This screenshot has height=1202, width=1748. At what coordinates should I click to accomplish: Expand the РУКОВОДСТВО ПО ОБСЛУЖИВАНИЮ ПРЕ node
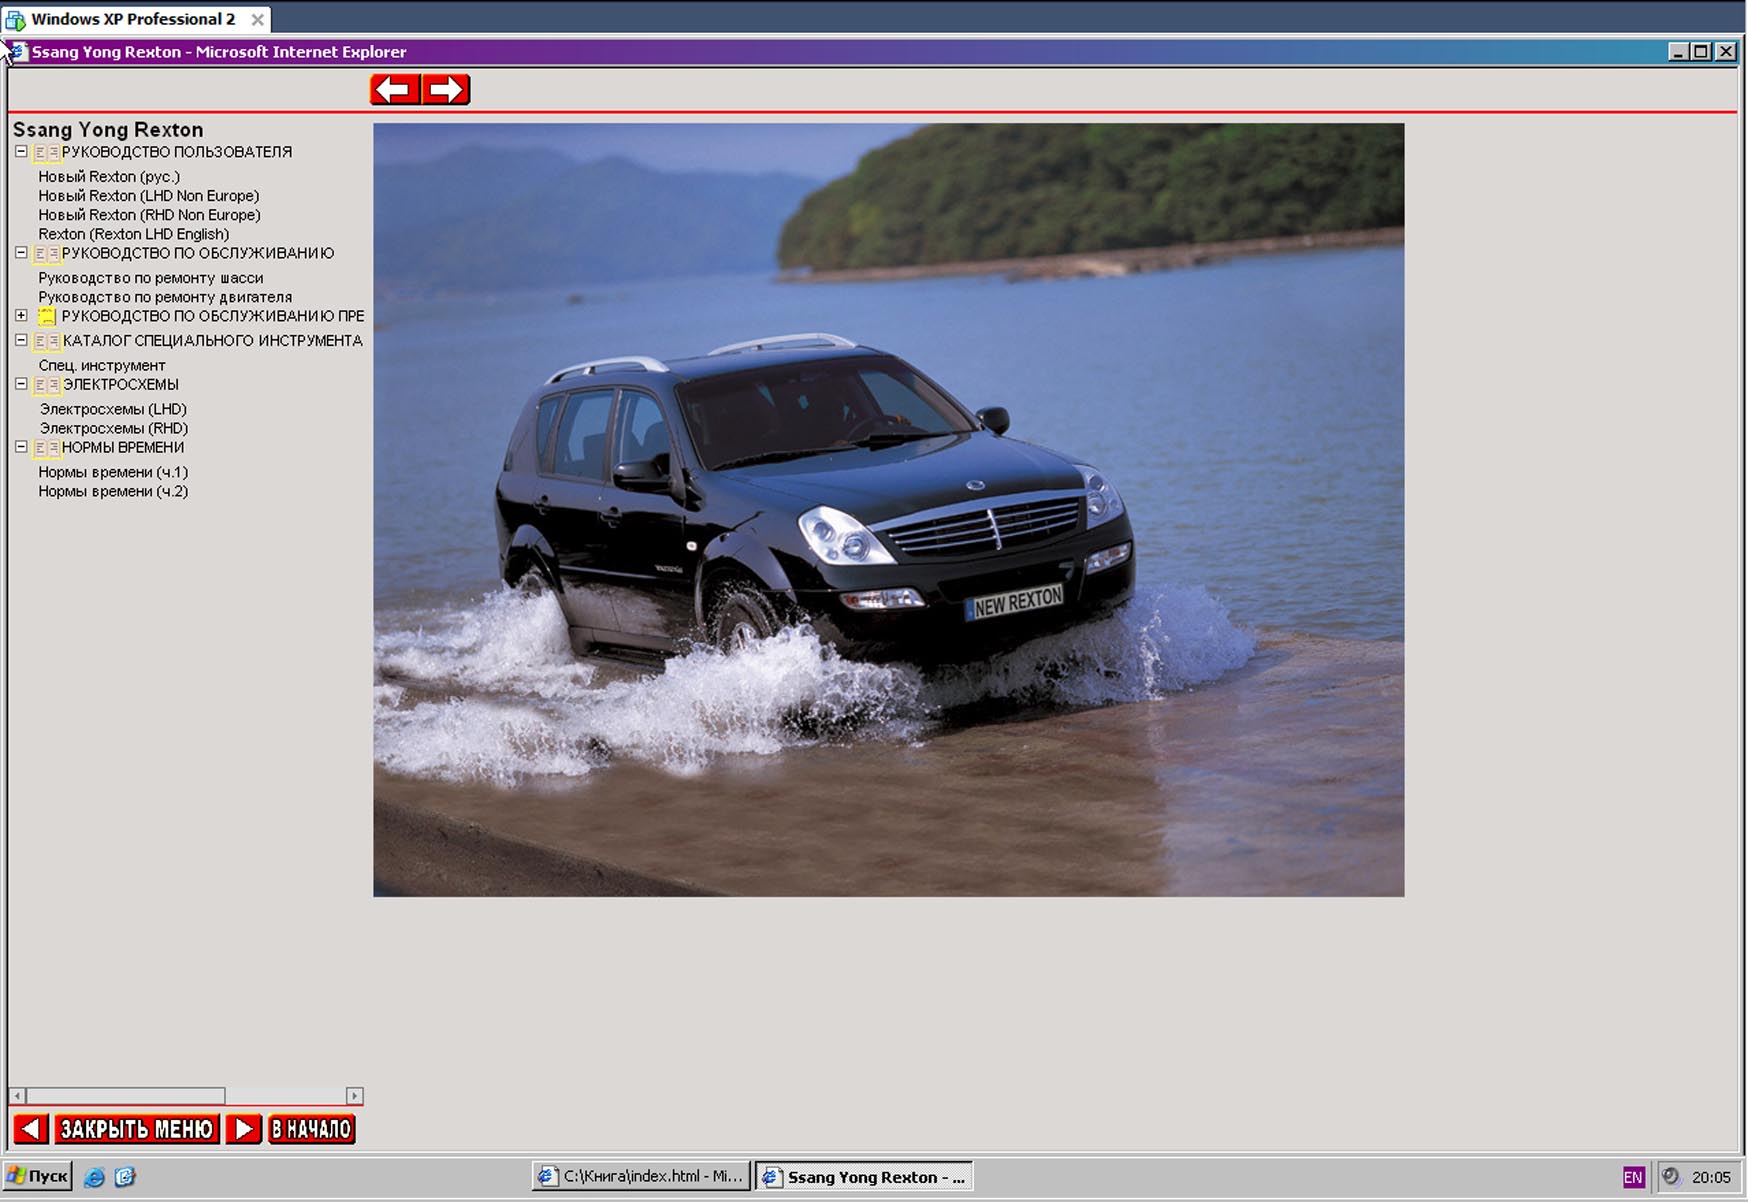[x=21, y=316]
